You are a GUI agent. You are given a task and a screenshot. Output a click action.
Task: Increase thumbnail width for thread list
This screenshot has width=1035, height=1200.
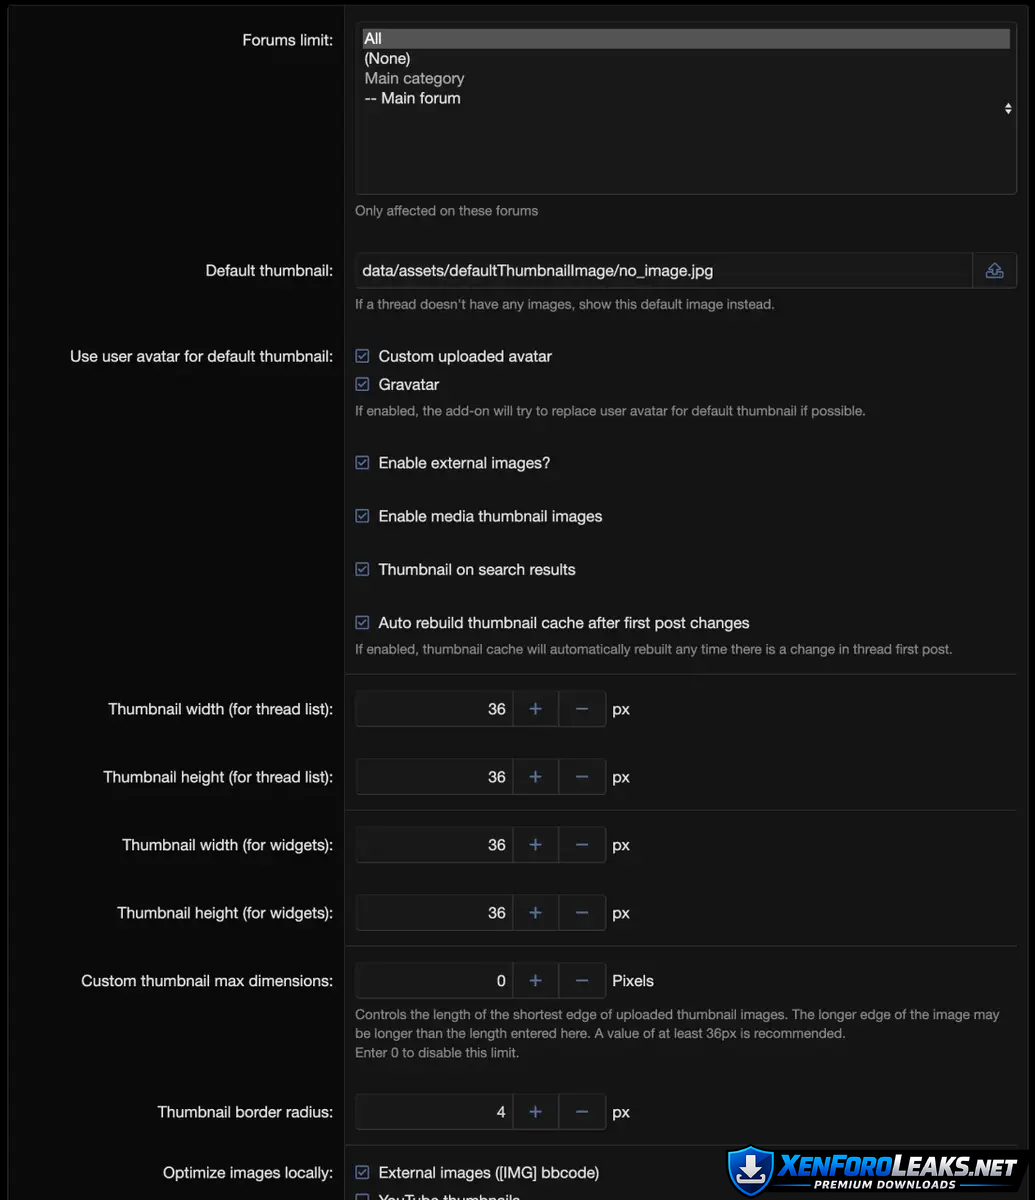coord(535,709)
